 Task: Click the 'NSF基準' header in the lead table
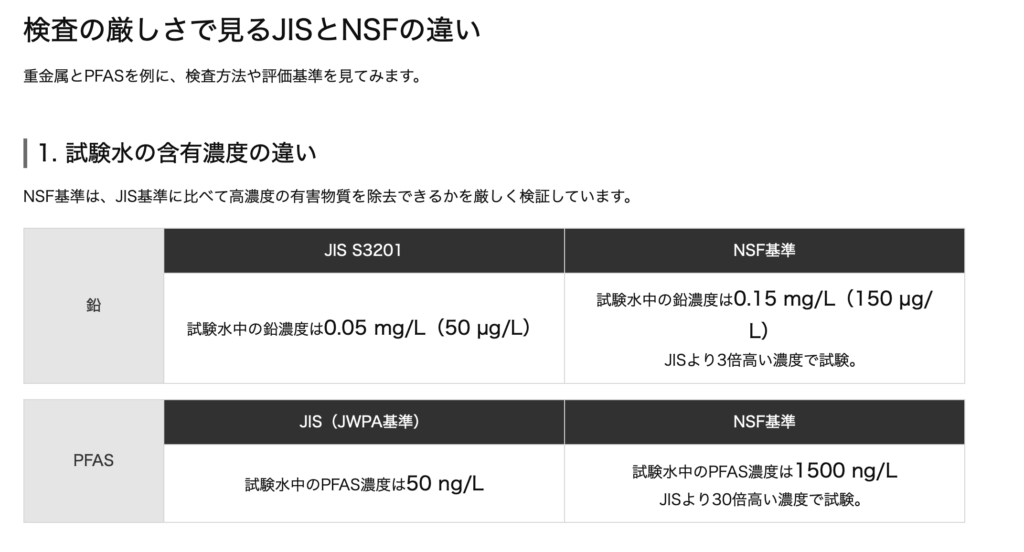(x=764, y=250)
